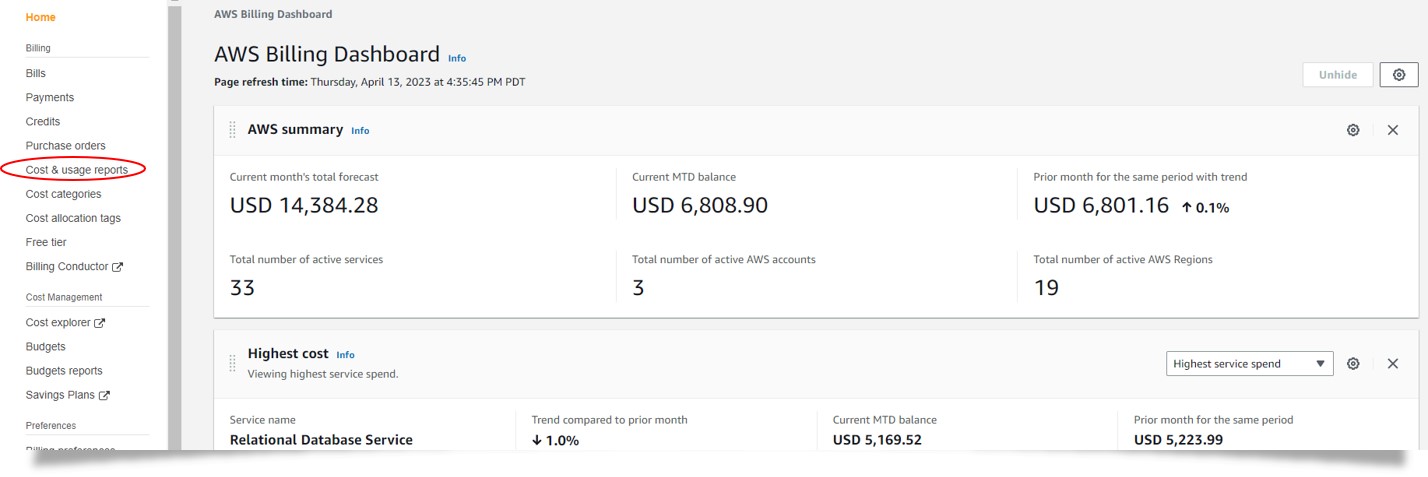Close the Highest cost widget

coord(1392,363)
